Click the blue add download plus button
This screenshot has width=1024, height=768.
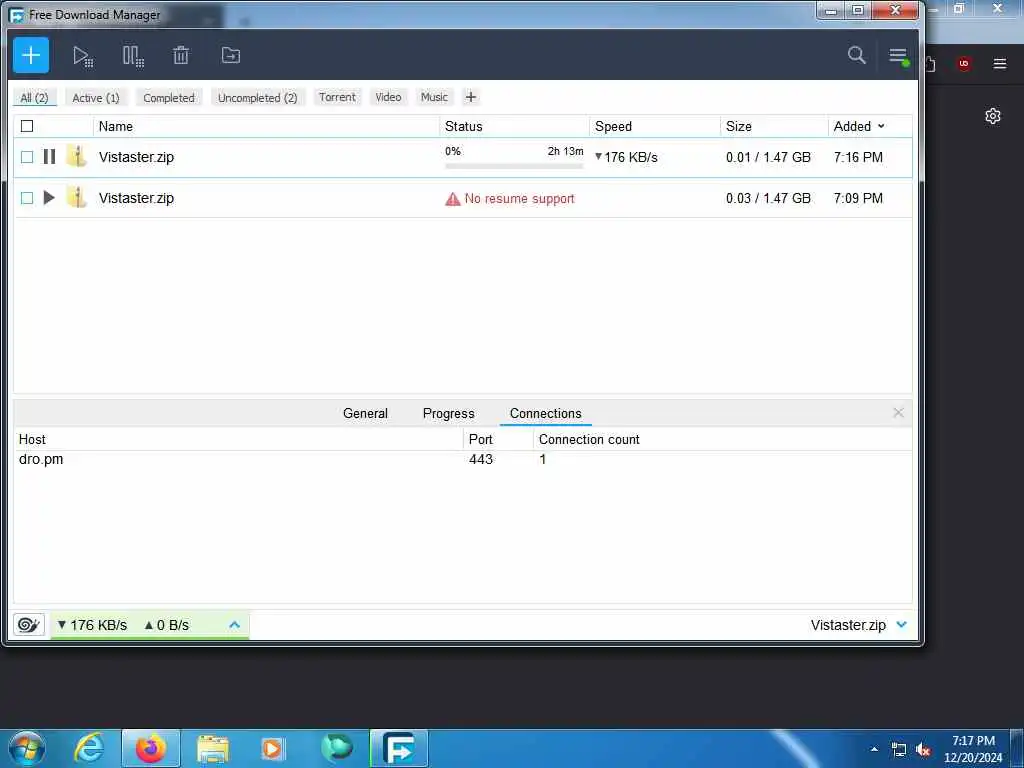click(x=31, y=55)
